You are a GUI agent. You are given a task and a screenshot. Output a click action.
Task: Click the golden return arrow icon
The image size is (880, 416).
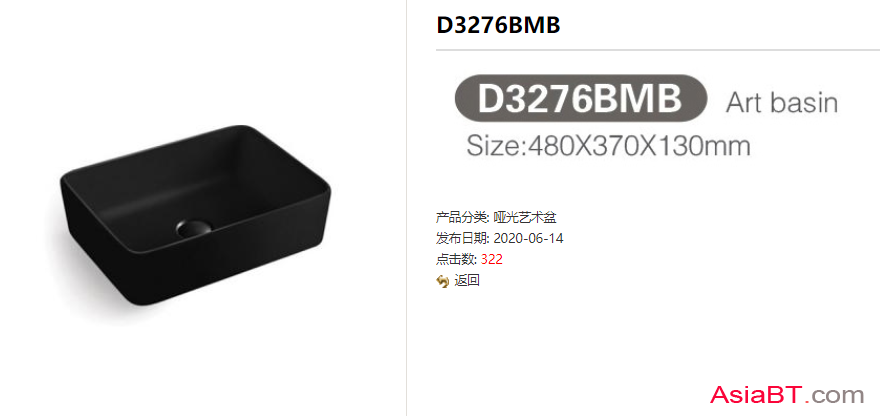[x=442, y=281]
